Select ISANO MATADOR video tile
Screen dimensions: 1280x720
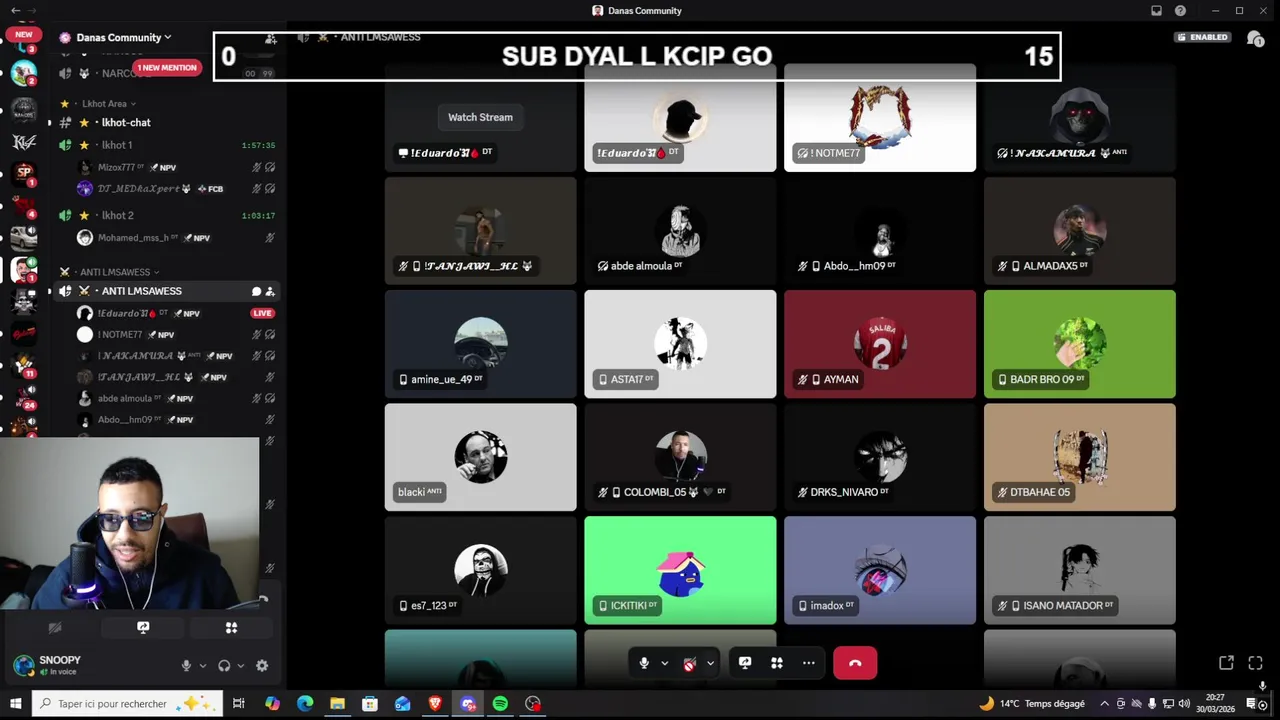[x=1080, y=570]
